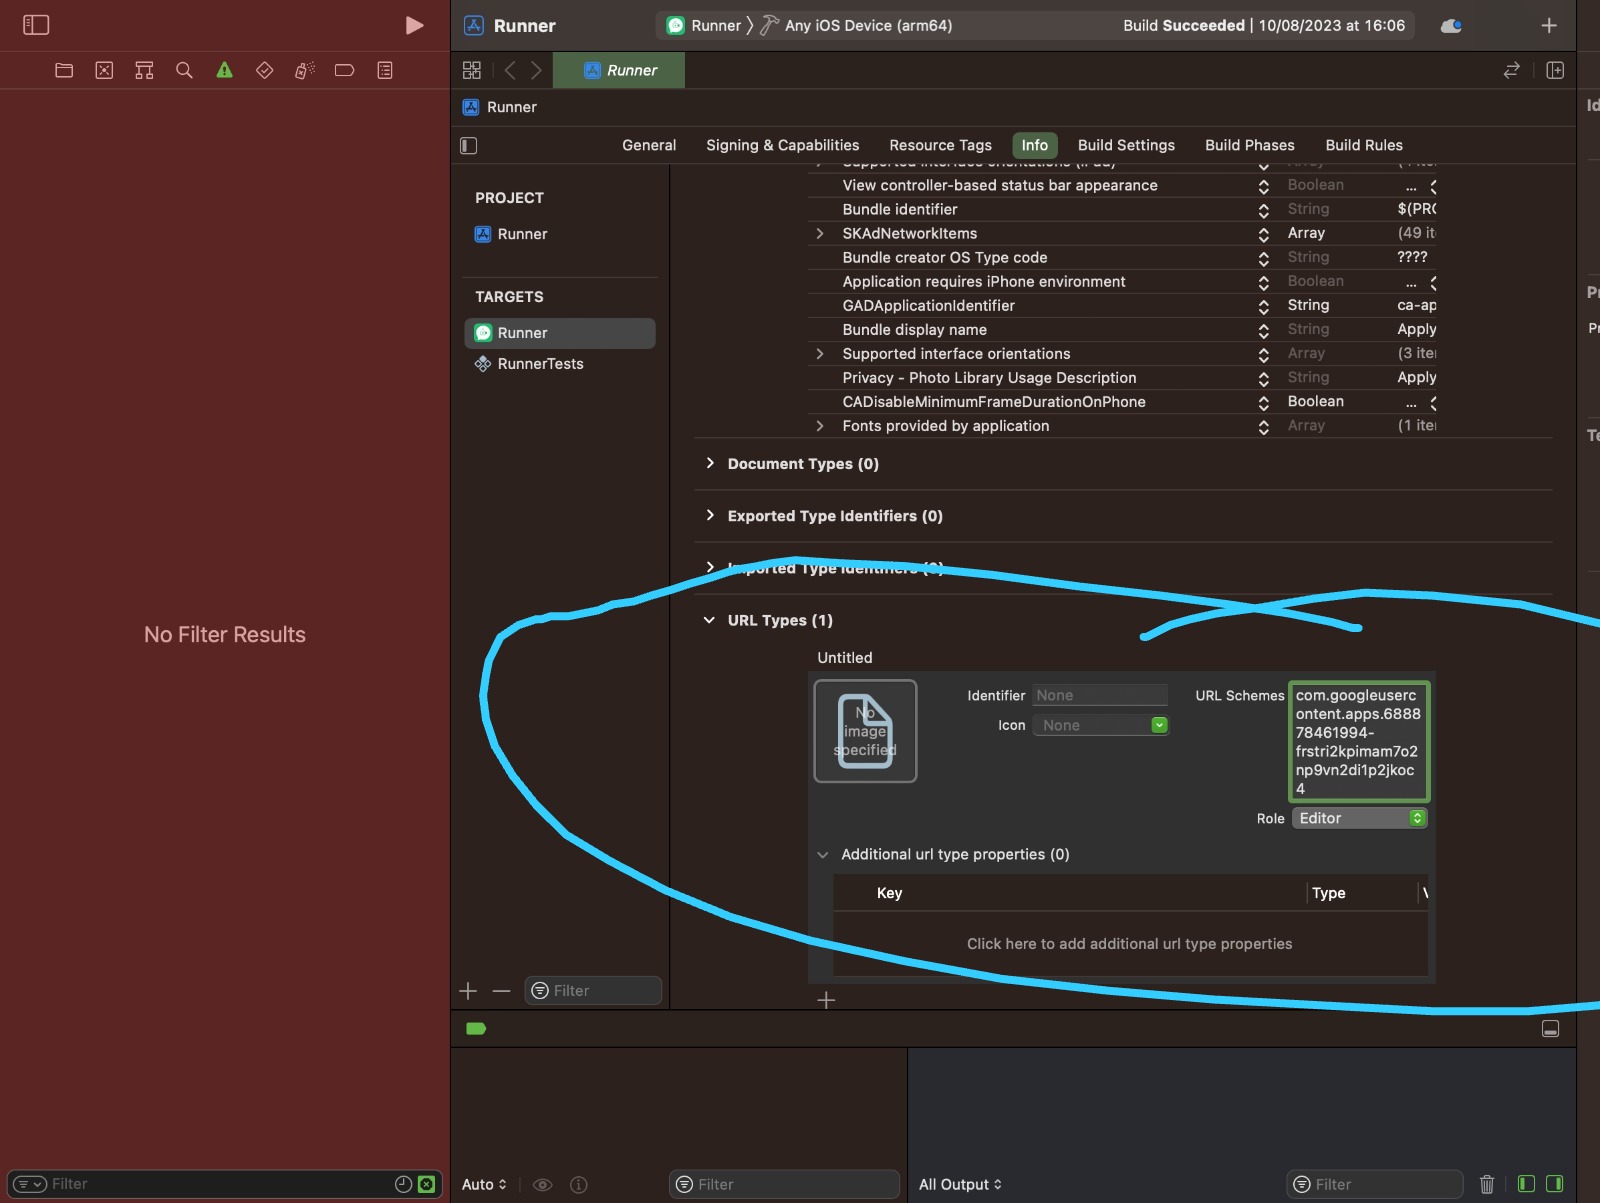Collapse the URL Types section
Image resolution: width=1600 pixels, height=1203 pixels.
point(709,620)
